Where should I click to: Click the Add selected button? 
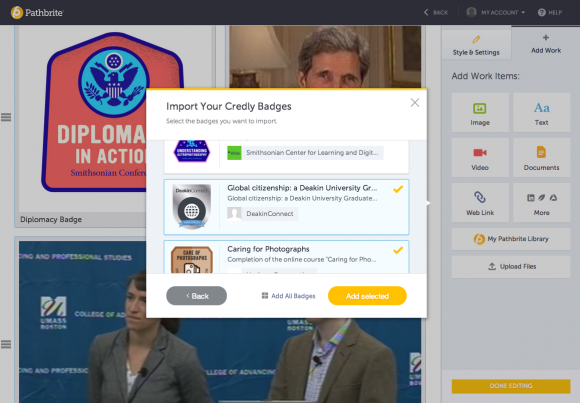click(367, 296)
